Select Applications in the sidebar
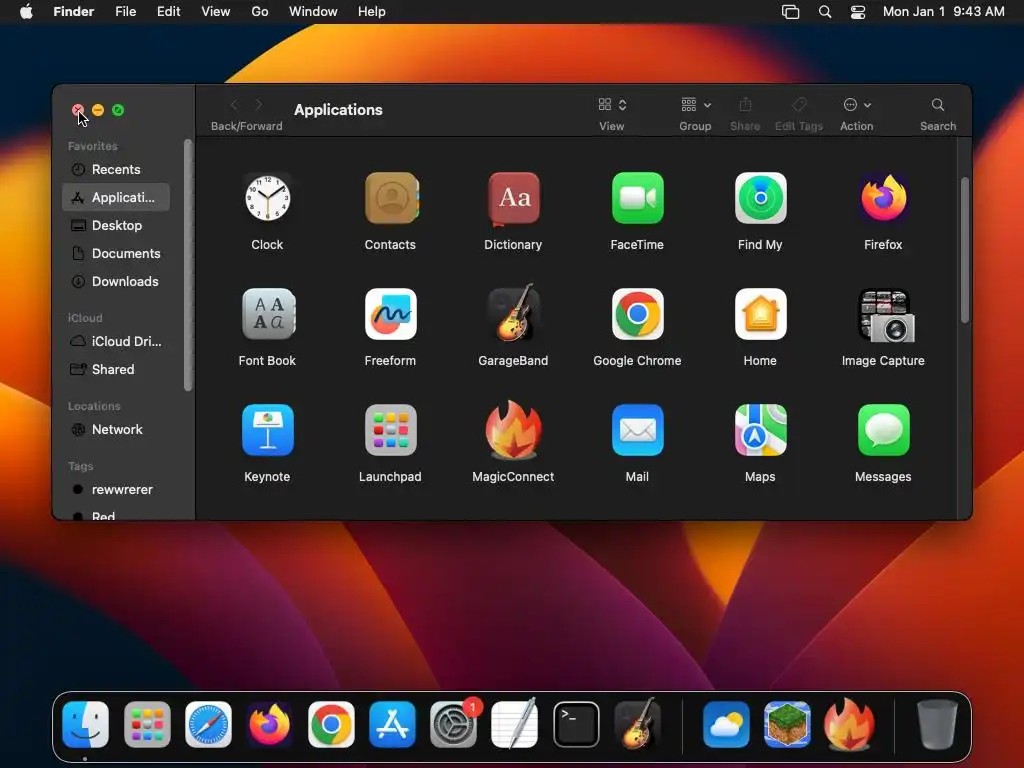 click(x=116, y=197)
